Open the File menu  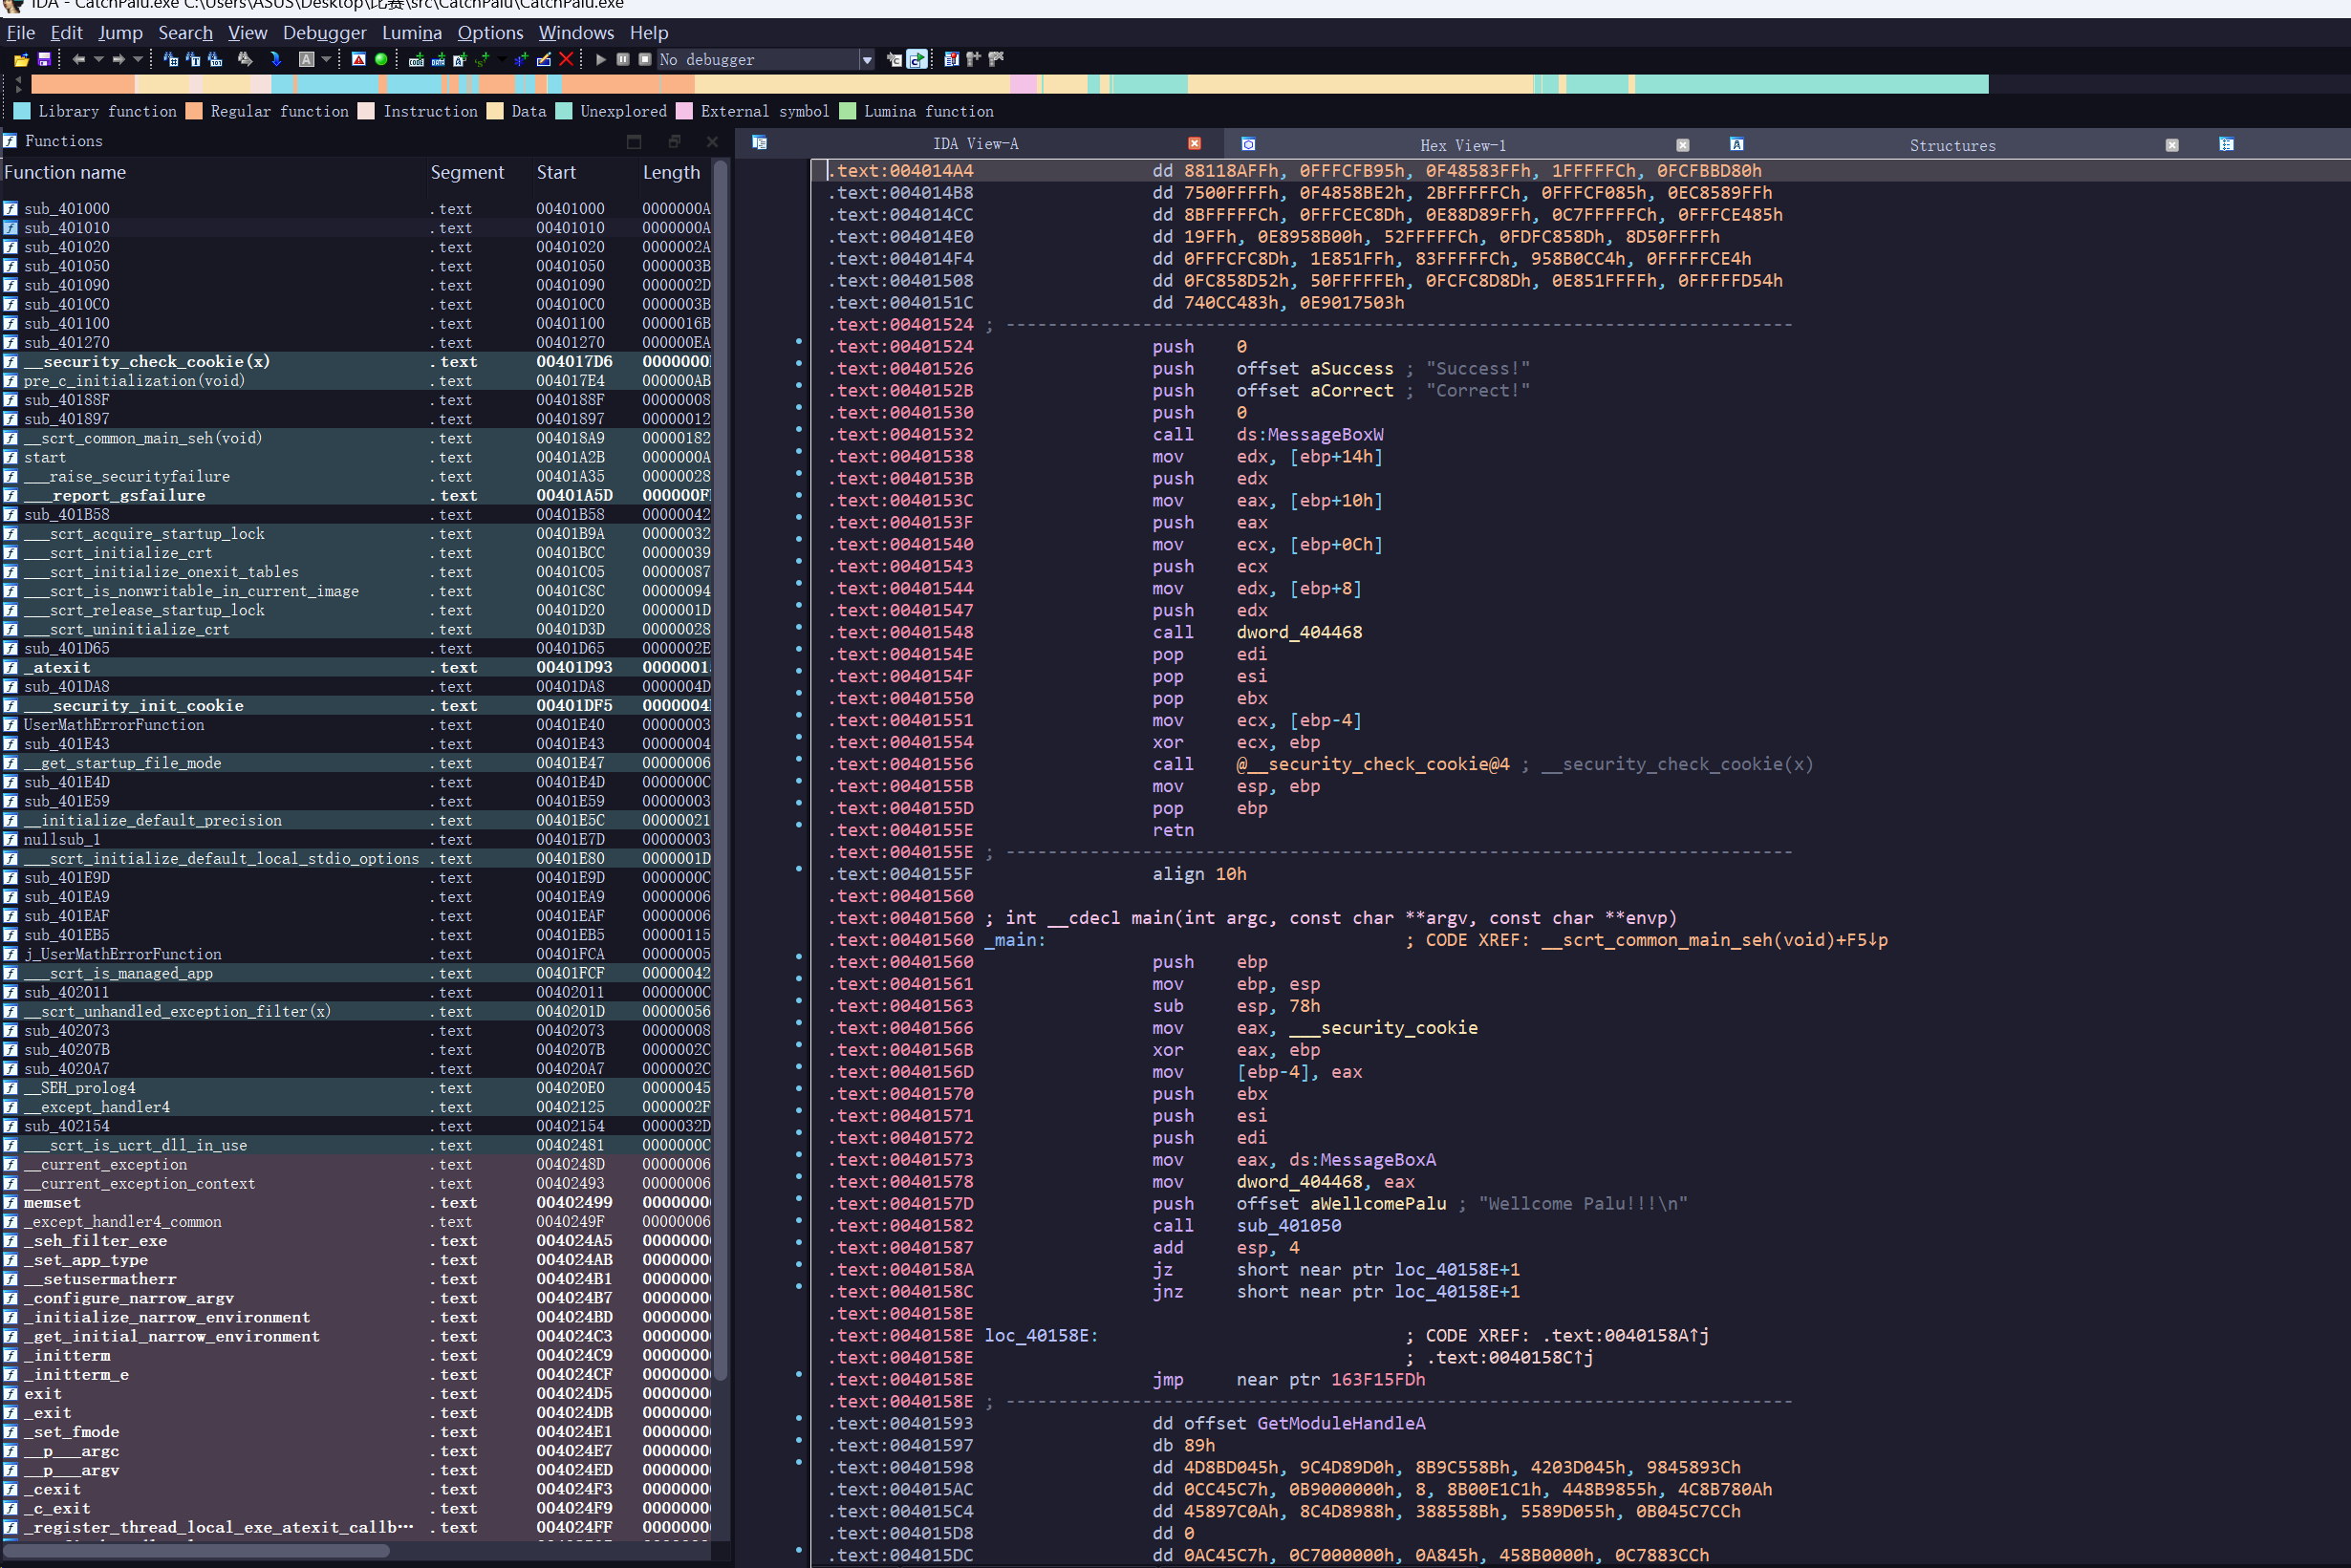tap(21, 33)
